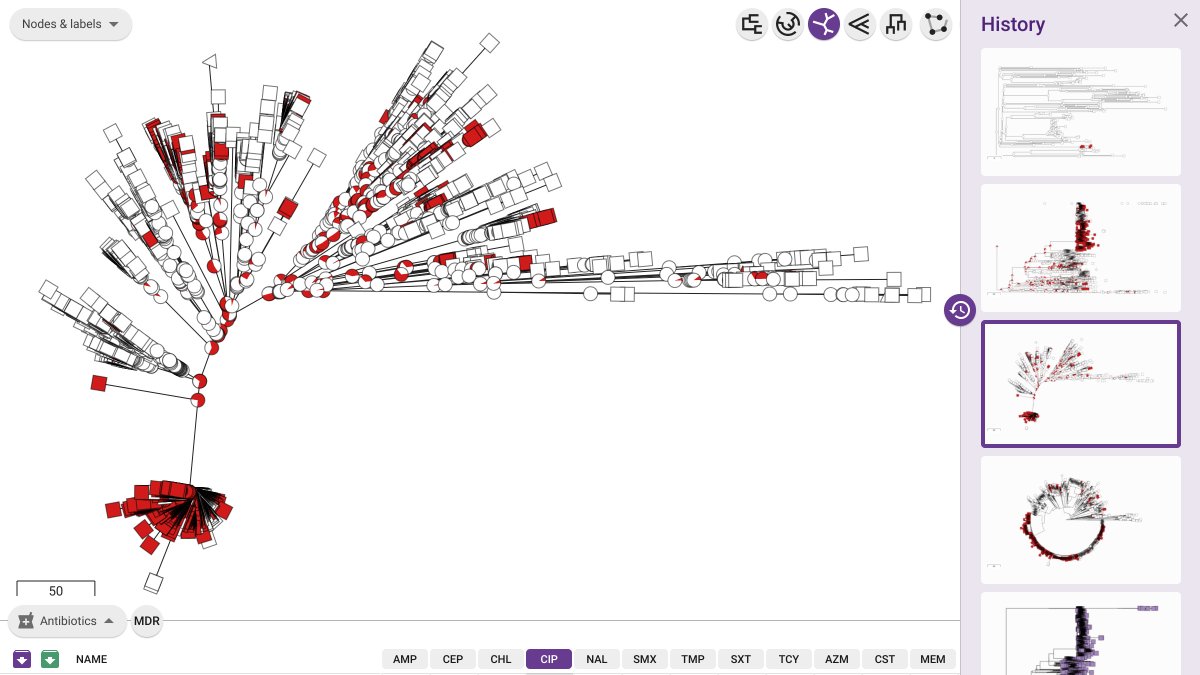1200x675 pixels.
Task: Open the Nodes & labels dropdown
Action: [x=70, y=24]
